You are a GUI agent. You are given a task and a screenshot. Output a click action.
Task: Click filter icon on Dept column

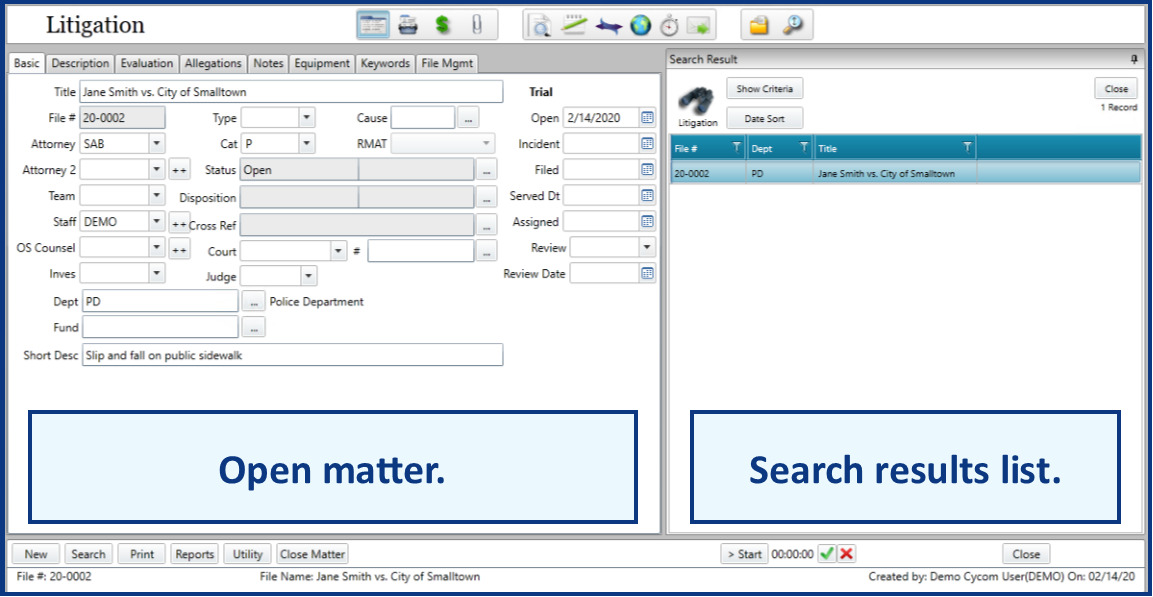(804, 147)
